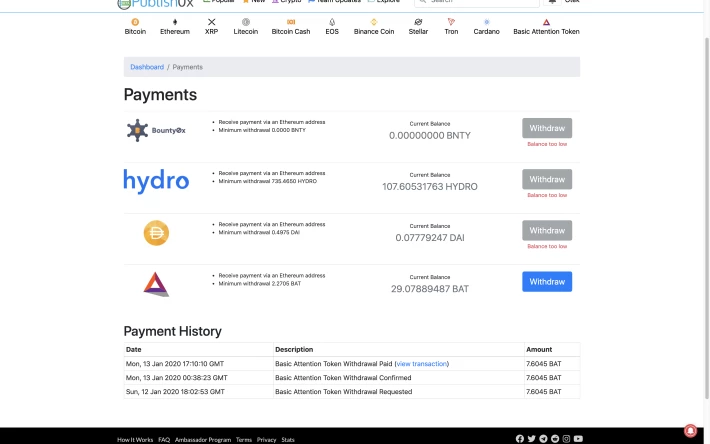The image size is (710, 444).
Task: Open the Ethereum category
Action: (x=175, y=27)
